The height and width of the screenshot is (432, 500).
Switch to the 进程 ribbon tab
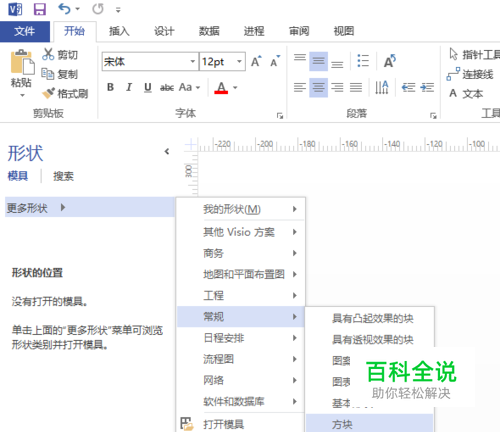coord(254,31)
